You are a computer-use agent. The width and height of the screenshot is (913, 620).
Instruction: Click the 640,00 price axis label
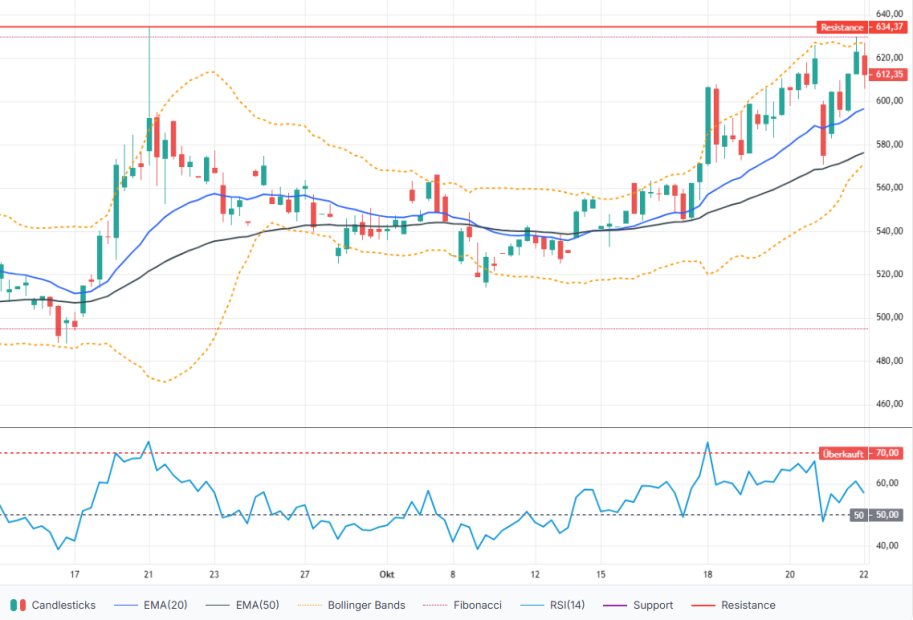[x=889, y=14]
